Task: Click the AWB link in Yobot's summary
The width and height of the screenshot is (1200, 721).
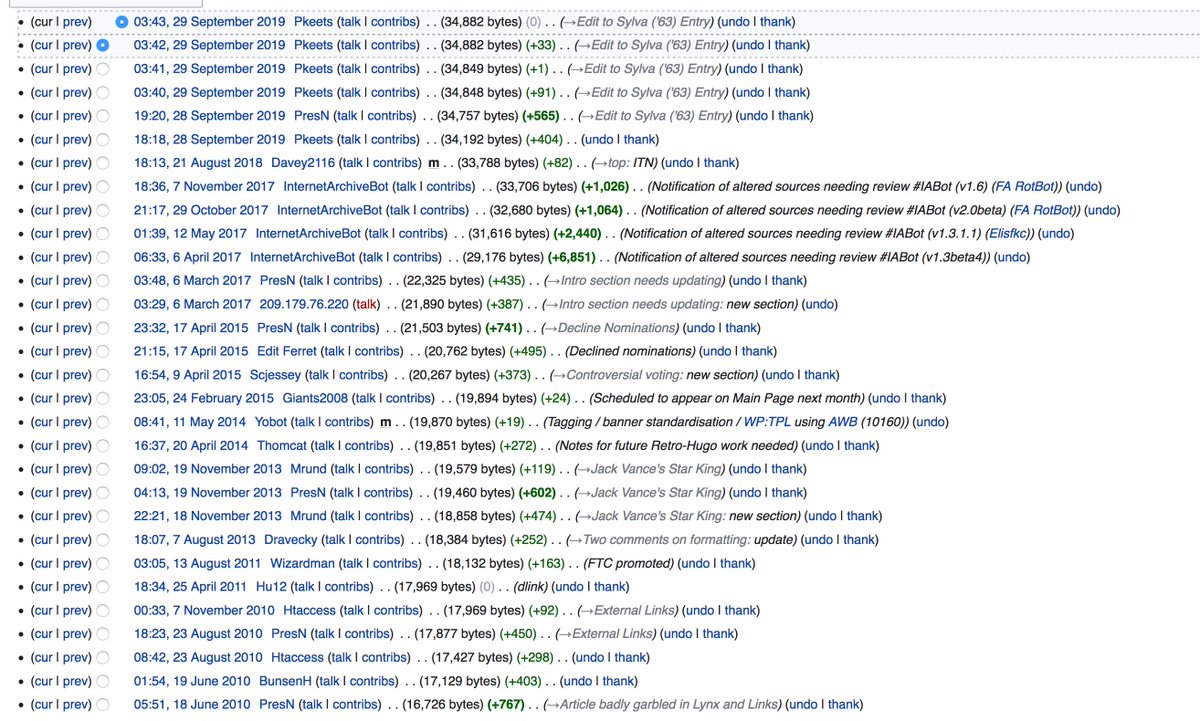Action: pos(842,422)
